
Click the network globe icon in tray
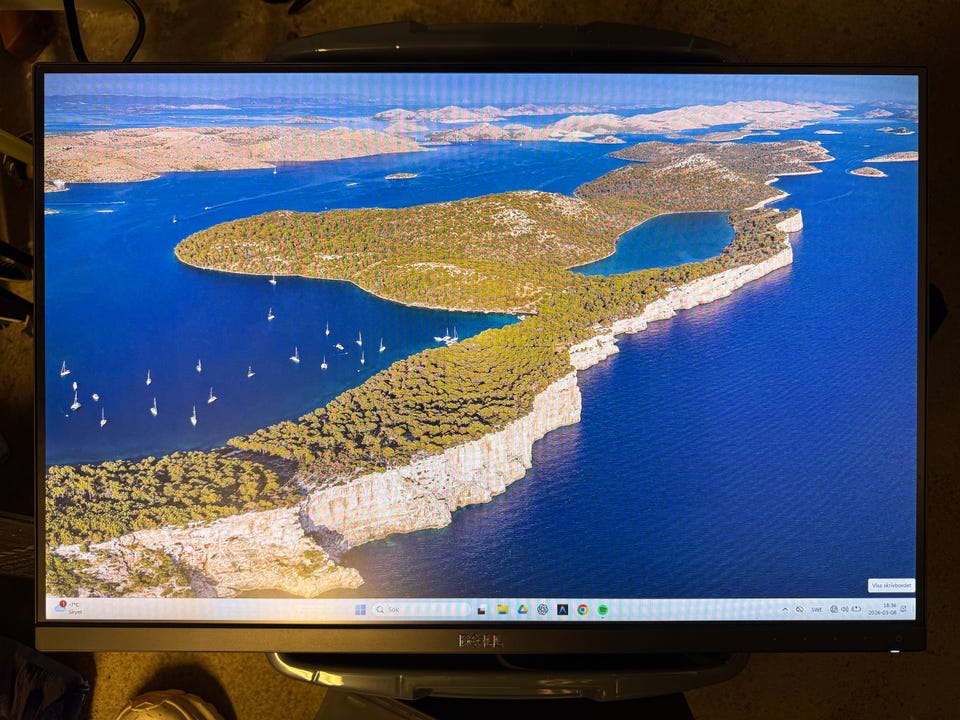pyautogui.click(x=833, y=609)
